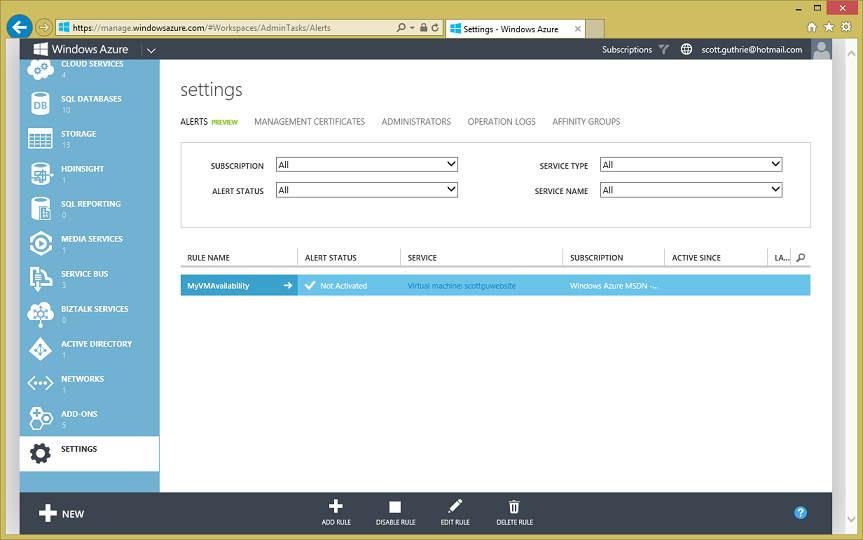The image size is (863, 540).
Task: Click the browser back arrow button
Action: pos(19,27)
